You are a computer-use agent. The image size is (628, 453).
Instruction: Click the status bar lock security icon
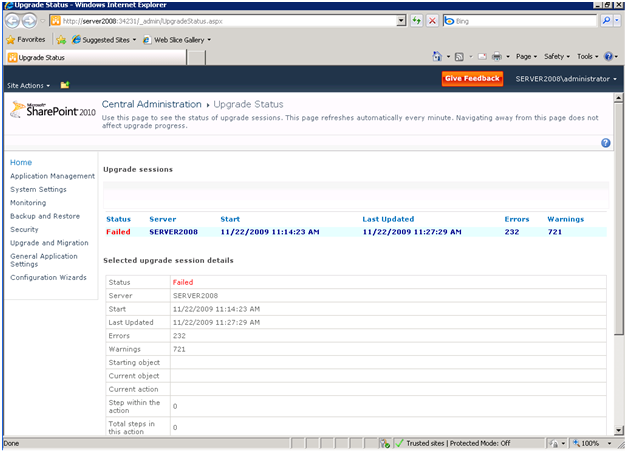coord(554,443)
